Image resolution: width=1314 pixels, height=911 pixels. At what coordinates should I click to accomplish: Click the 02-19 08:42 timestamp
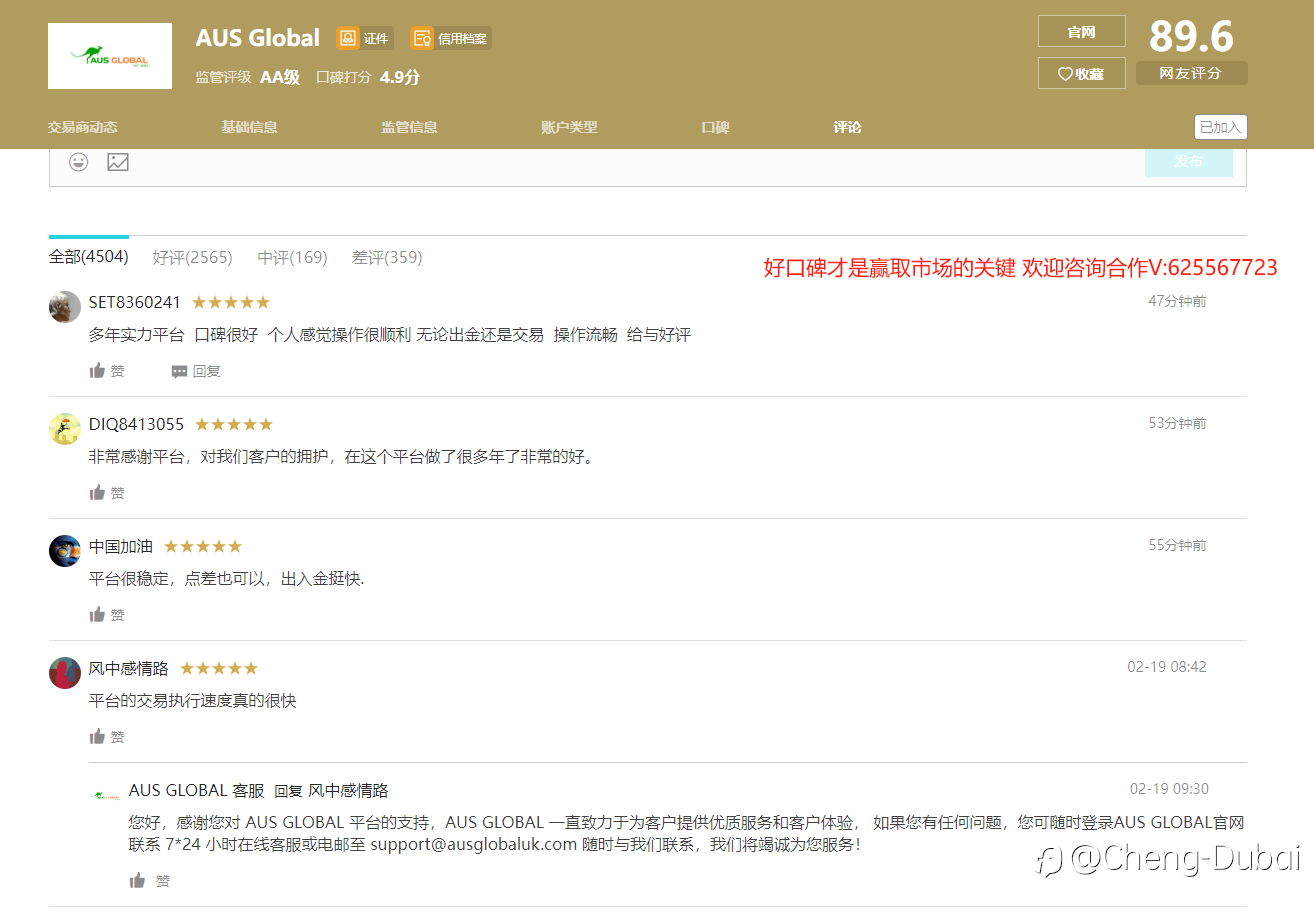pos(1167,667)
